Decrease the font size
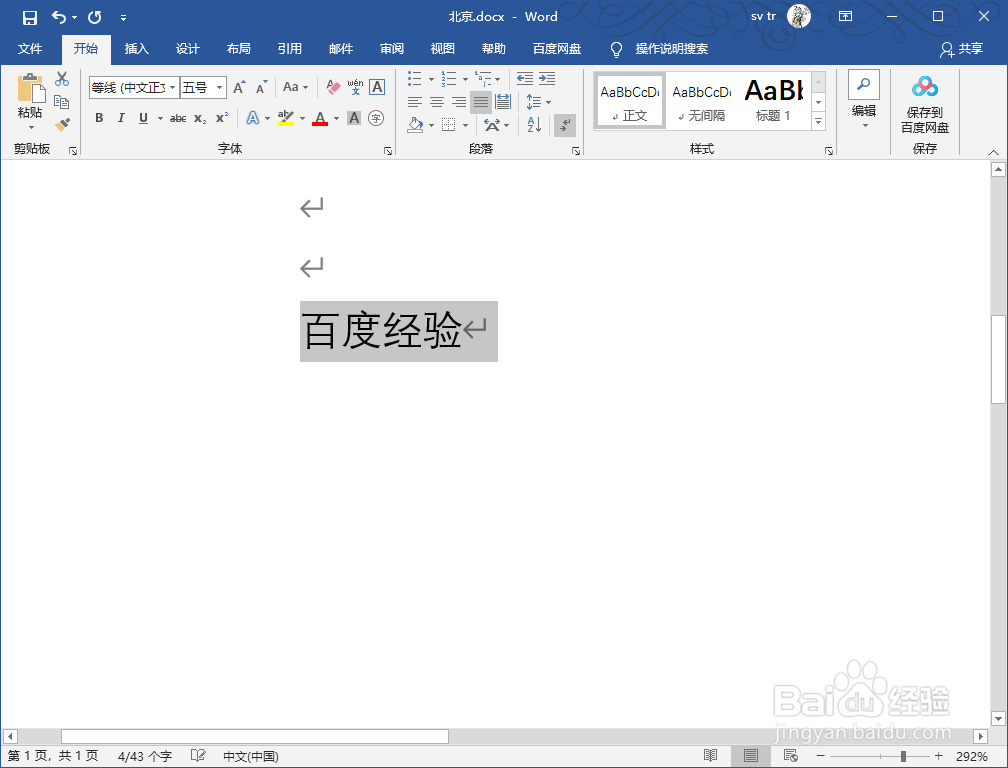 [x=261, y=87]
